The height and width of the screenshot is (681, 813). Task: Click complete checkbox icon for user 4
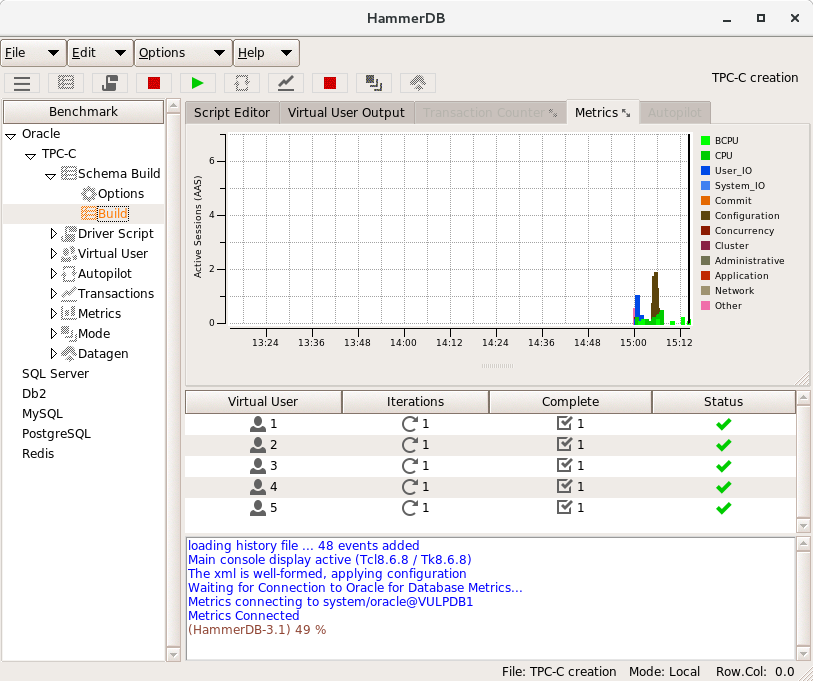tap(564, 487)
